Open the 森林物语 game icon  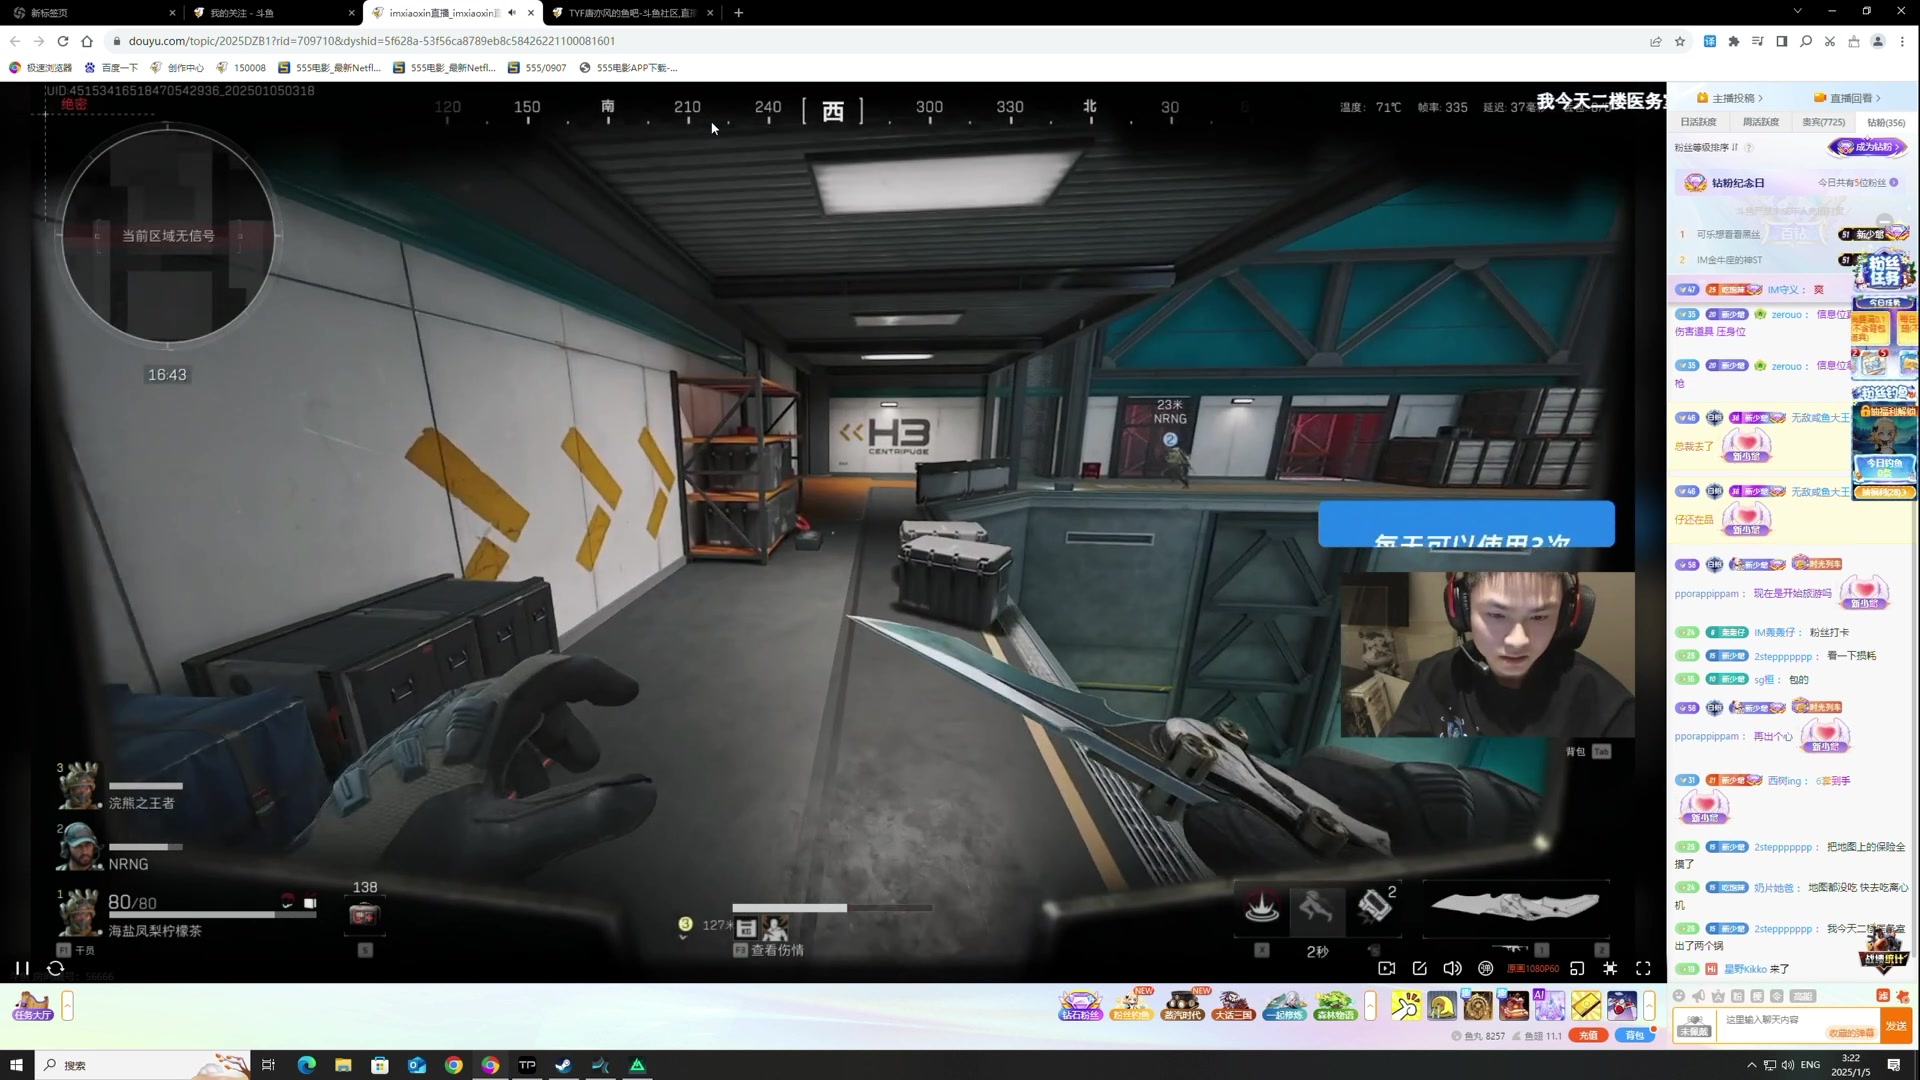(1335, 1005)
